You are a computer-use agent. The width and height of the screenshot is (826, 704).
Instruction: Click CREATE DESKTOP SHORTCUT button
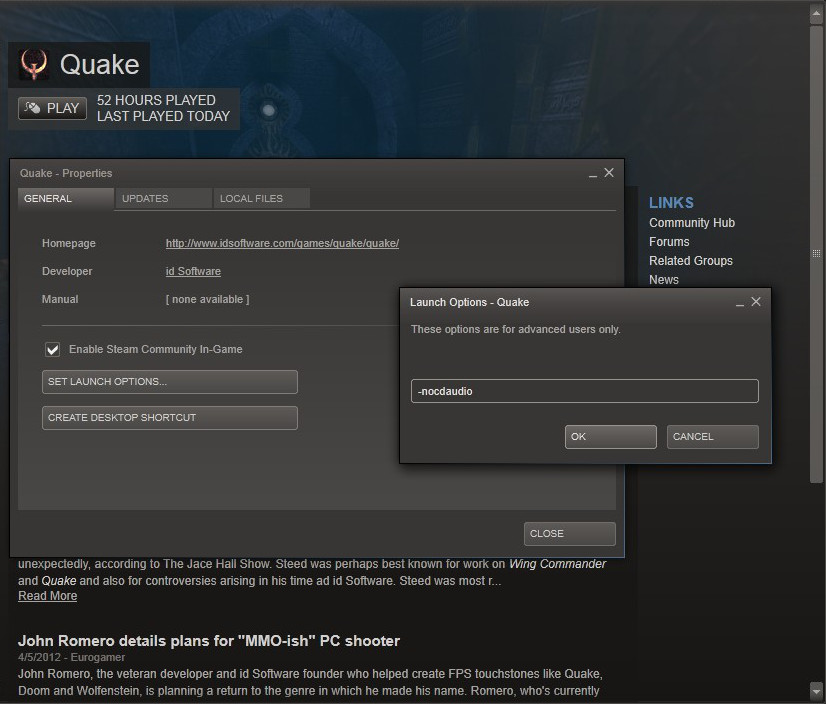click(x=170, y=417)
